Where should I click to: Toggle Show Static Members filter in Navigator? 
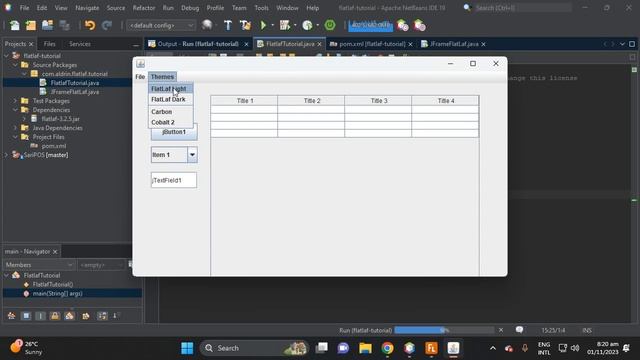coord(40,316)
